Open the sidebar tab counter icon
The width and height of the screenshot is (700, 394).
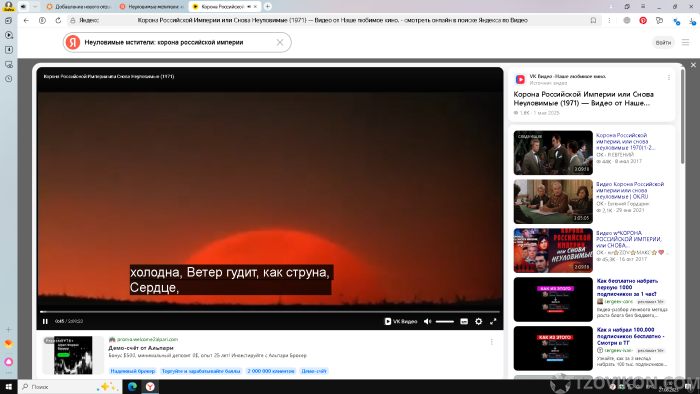[8, 50]
